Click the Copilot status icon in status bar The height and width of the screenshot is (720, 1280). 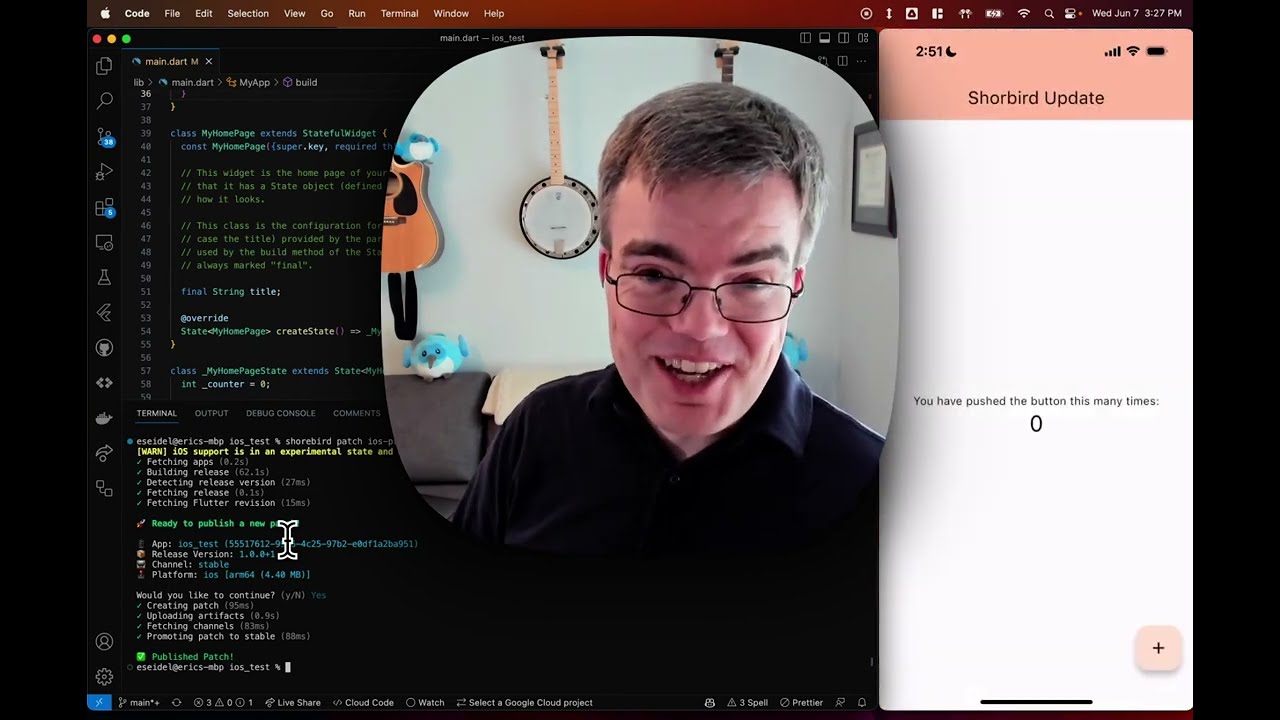710,702
